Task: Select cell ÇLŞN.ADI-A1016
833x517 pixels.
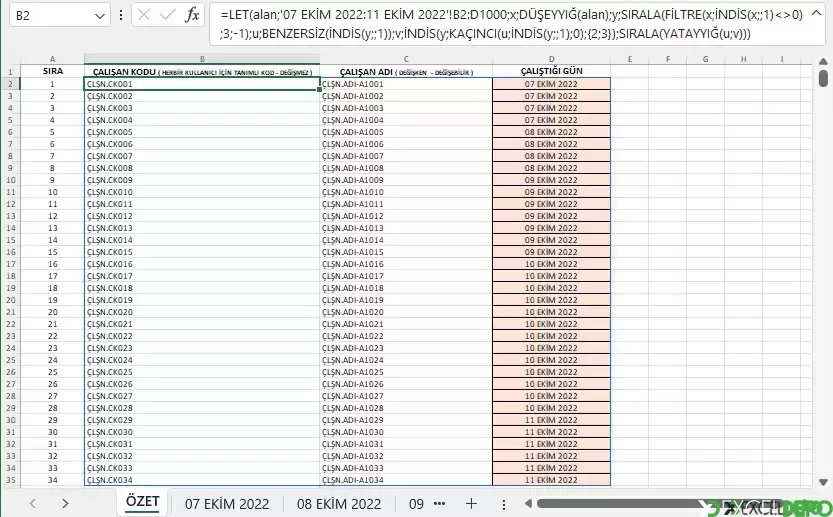Action: (x=406, y=264)
